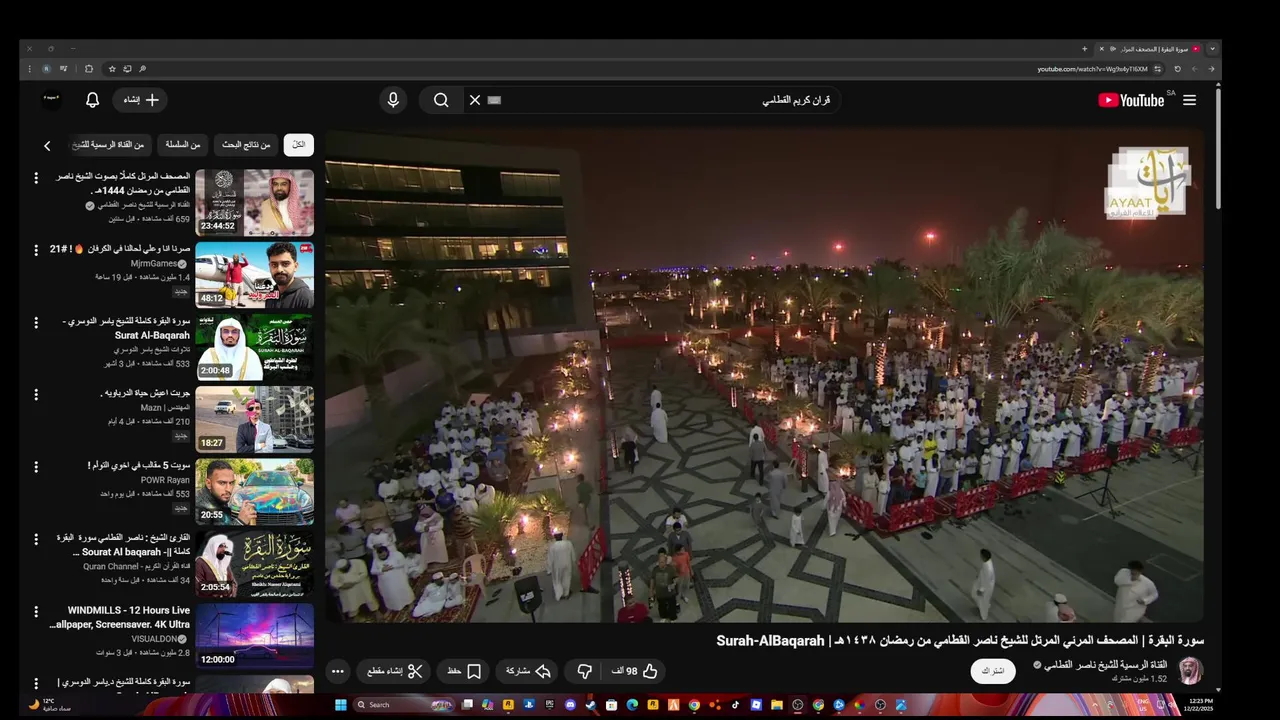Open options menu for Mazn video
This screenshot has width=1280, height=720.
(36, 394)
